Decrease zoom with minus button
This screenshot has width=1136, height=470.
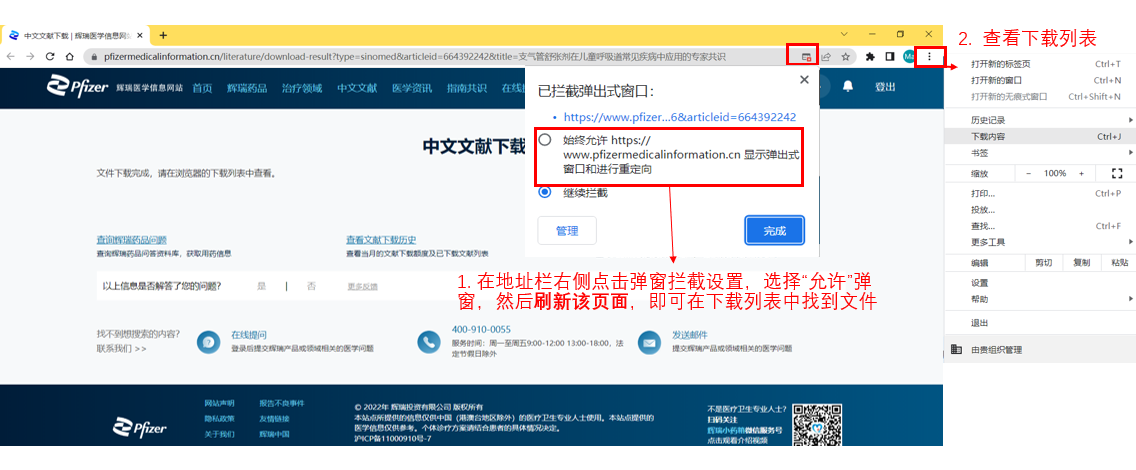(1028, 173)
